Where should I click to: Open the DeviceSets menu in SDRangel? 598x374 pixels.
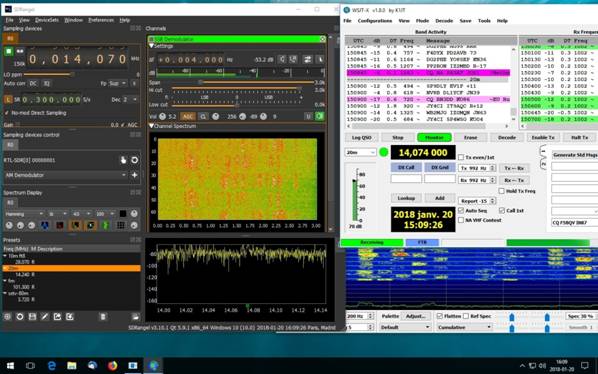tap(47, 20)
